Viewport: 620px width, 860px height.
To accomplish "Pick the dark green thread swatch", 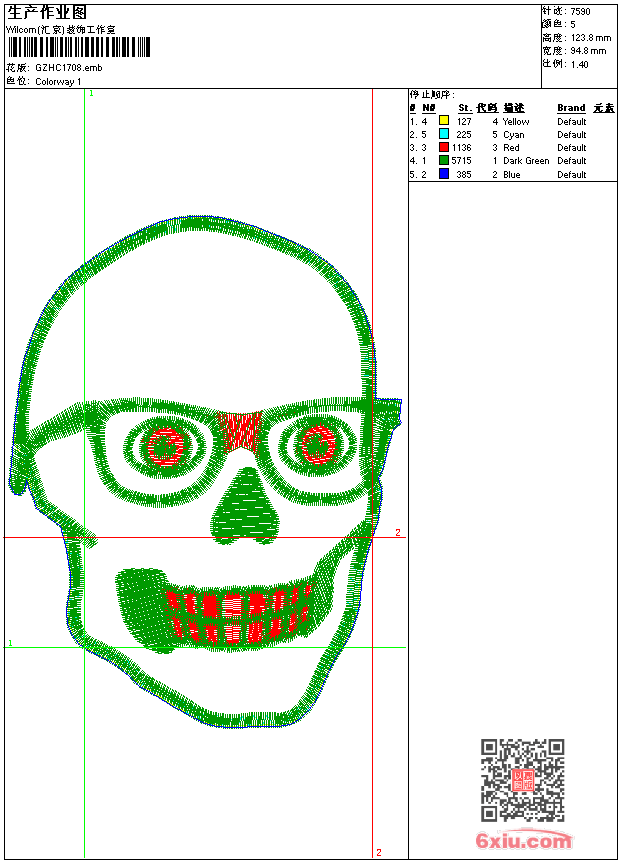I will 444,160.
